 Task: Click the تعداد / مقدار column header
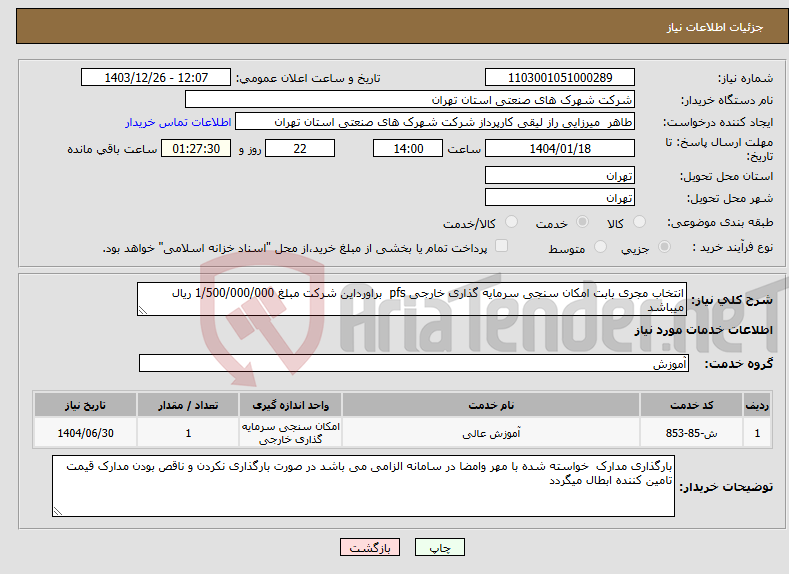188,405
